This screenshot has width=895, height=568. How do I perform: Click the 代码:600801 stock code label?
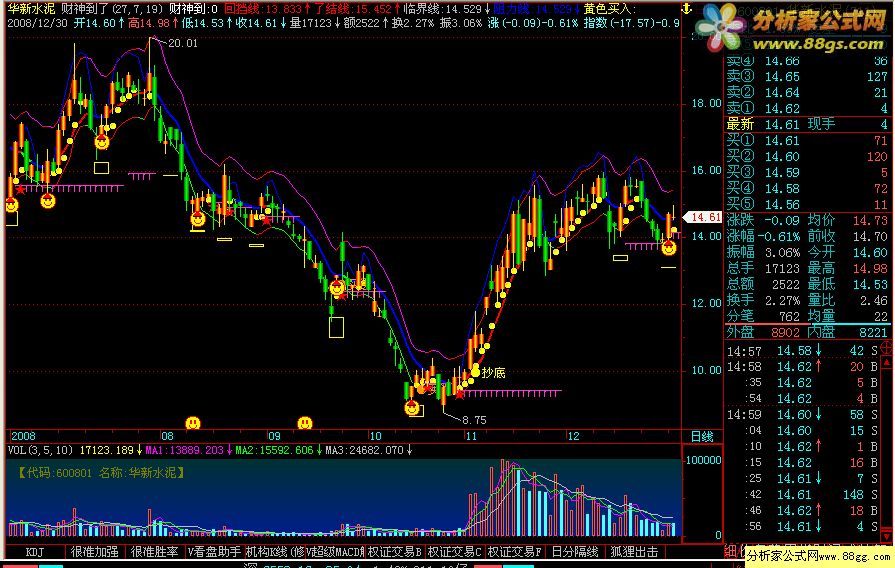pos(54,473)
